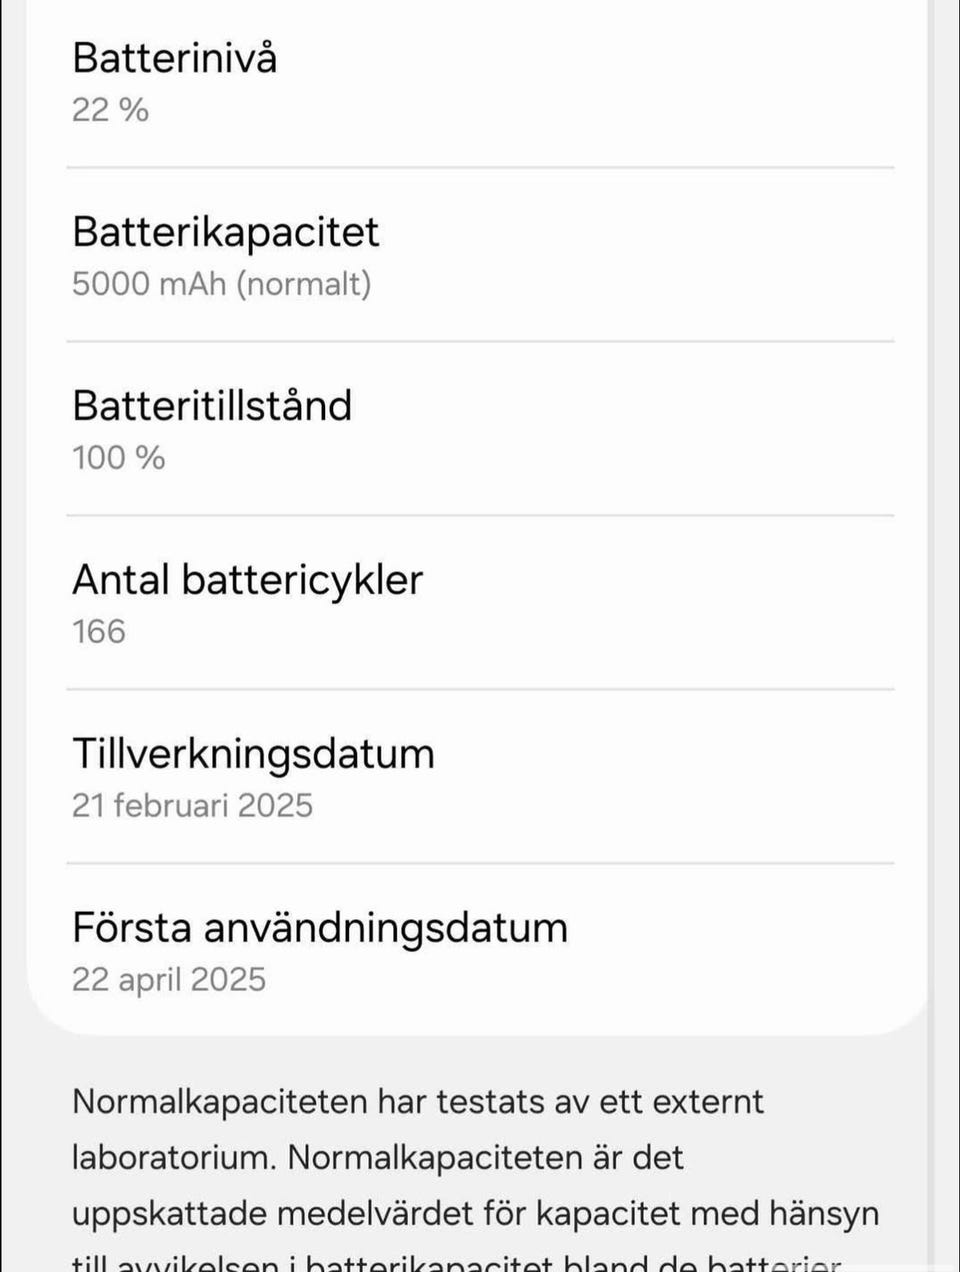Screen dimensions: 960x1272
Task: Select the 22 % battery level value
Action: (x=110, y=109)
